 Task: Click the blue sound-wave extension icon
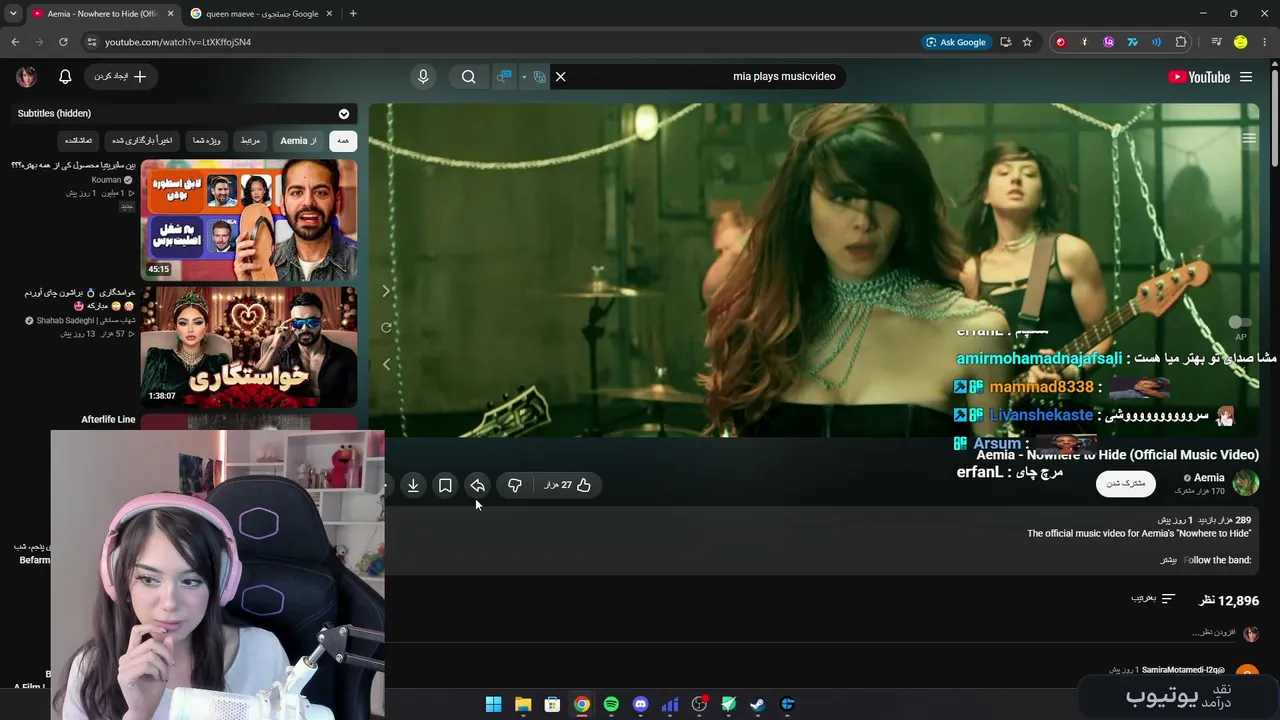click(x=1157, y=42)
